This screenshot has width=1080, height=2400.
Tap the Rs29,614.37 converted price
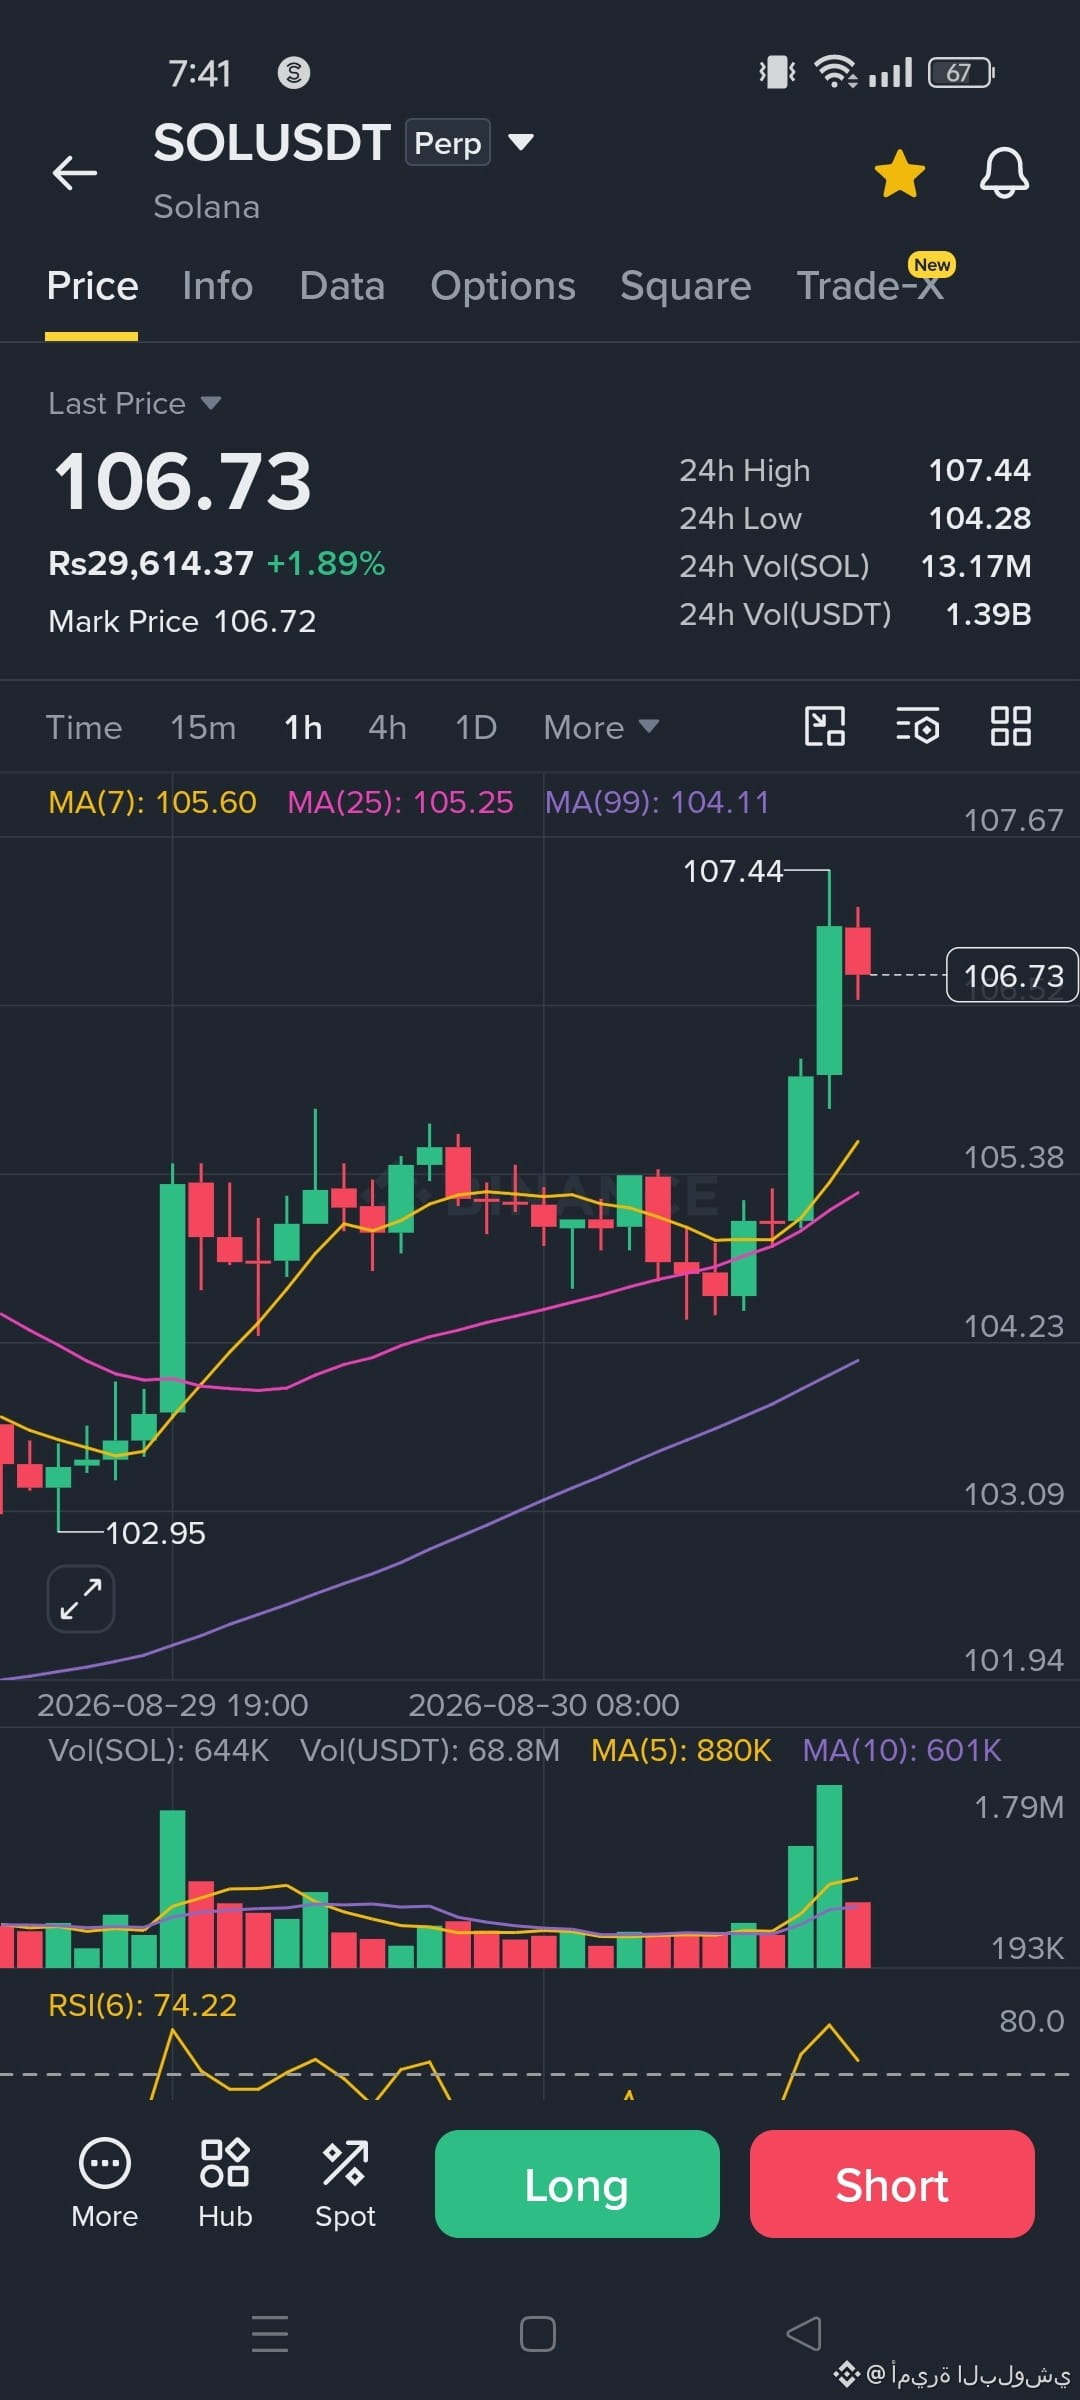pyautogui.click(x=151, y=563)
